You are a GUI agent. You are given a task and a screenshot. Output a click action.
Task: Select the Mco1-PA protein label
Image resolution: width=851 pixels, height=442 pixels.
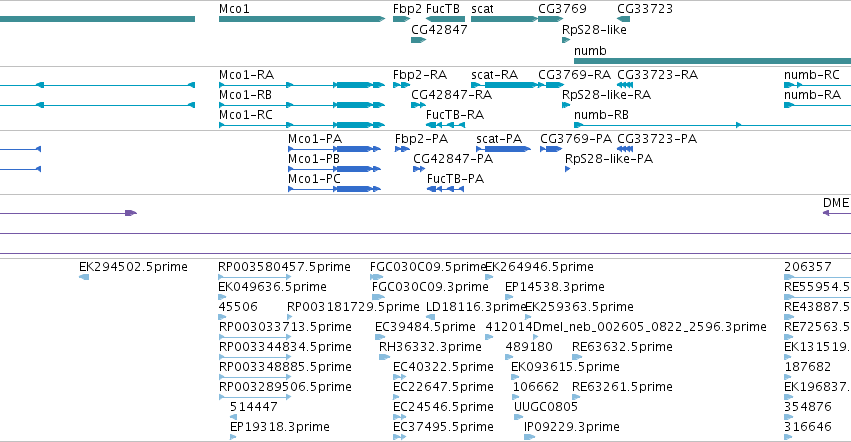pos(315,138)
